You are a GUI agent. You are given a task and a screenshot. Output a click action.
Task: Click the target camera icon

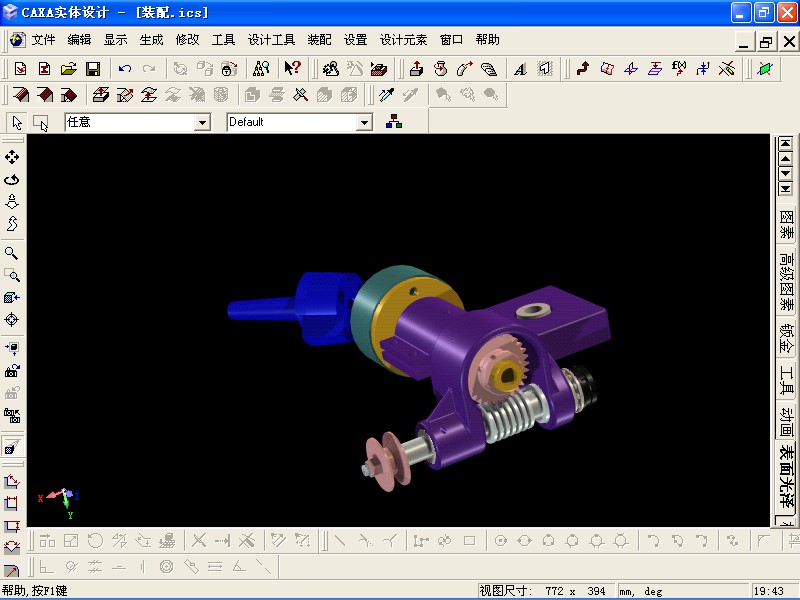pyautogui.click(x=12, y=320)
